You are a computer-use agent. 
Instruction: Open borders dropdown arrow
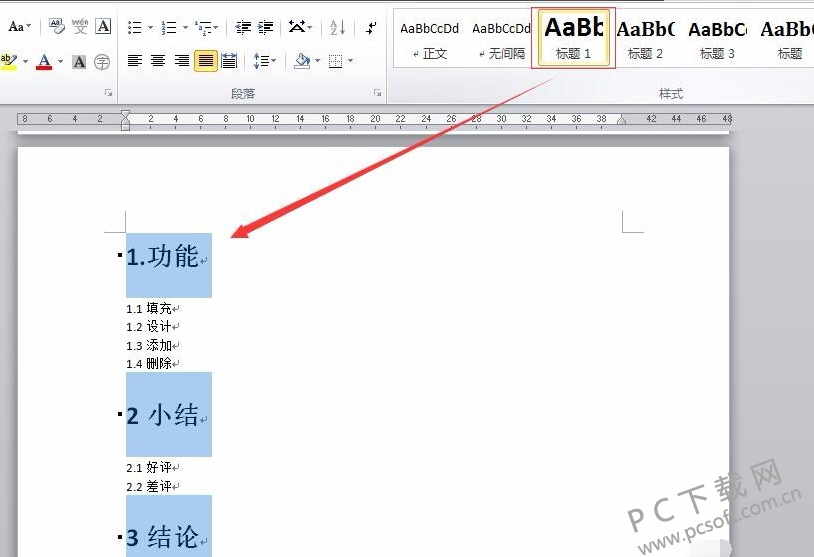(x=351, y=61)
